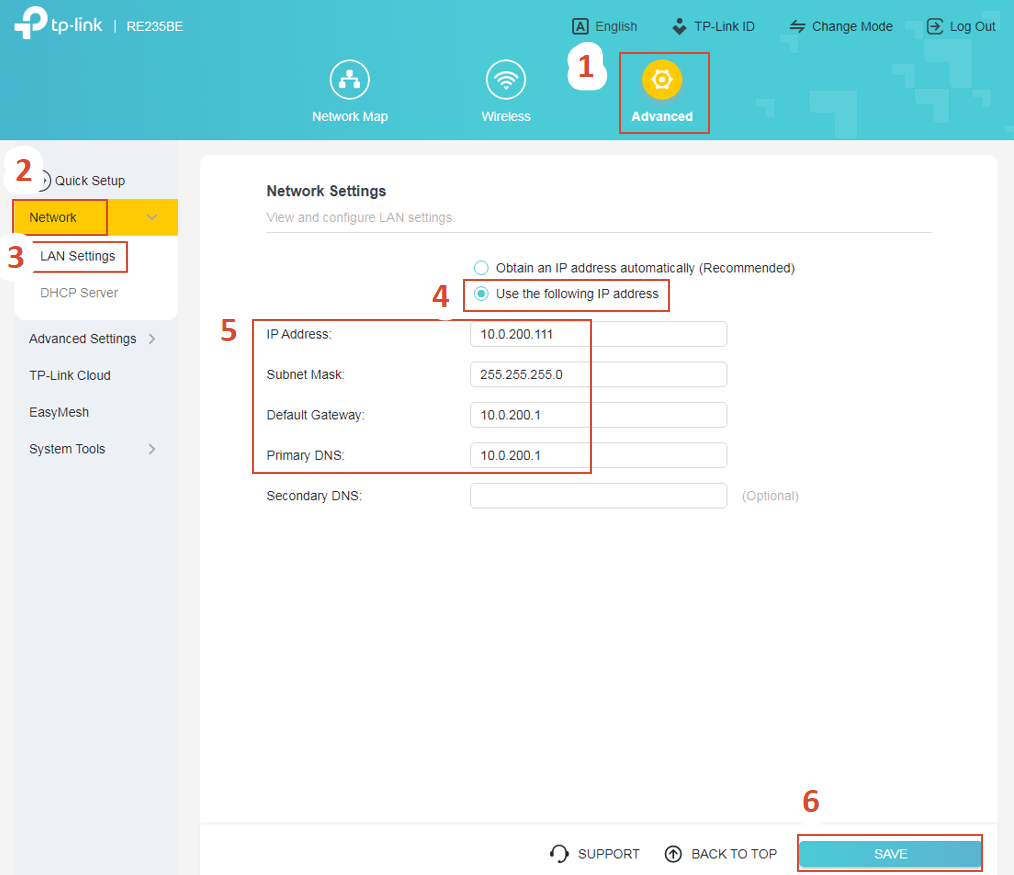The width and height of the screenshot is (1014, 875).
Task: Open Advanced Settings in the sidebar
Action: pyautogui.click(x=83, y=339)
